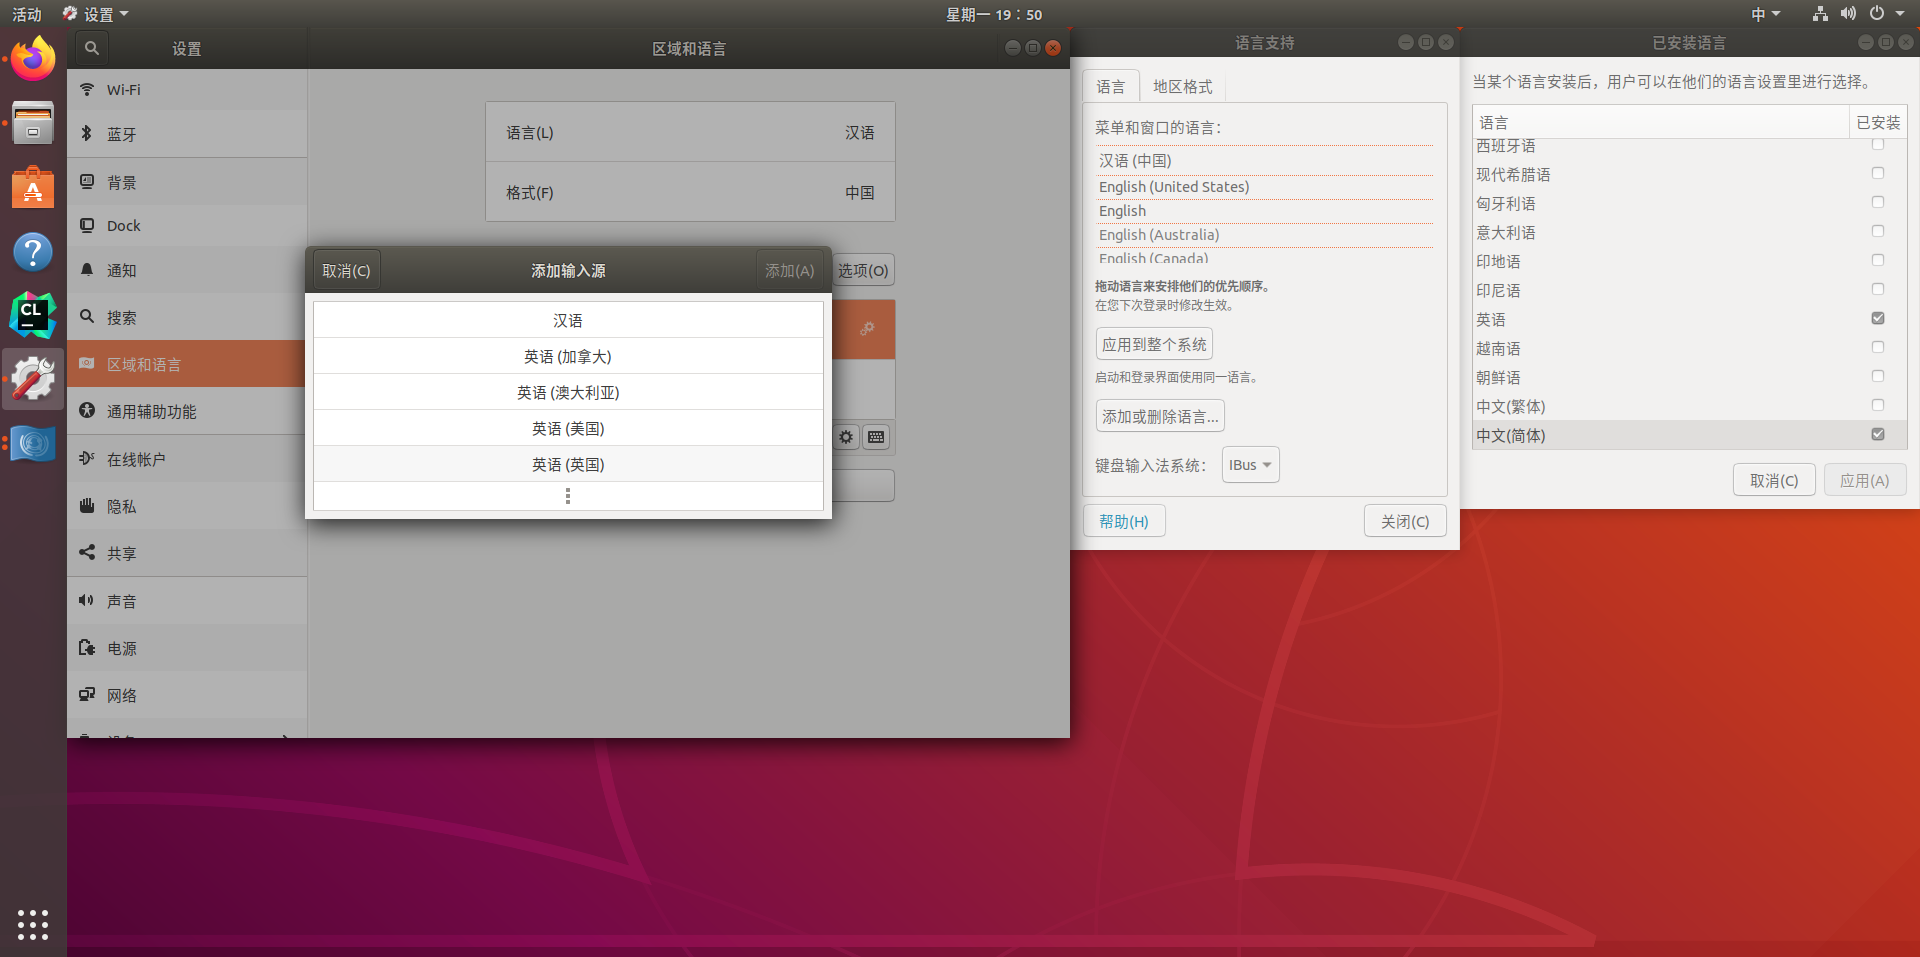Uncheck the 中文(简体) installed checkbox

point(1877,434)
